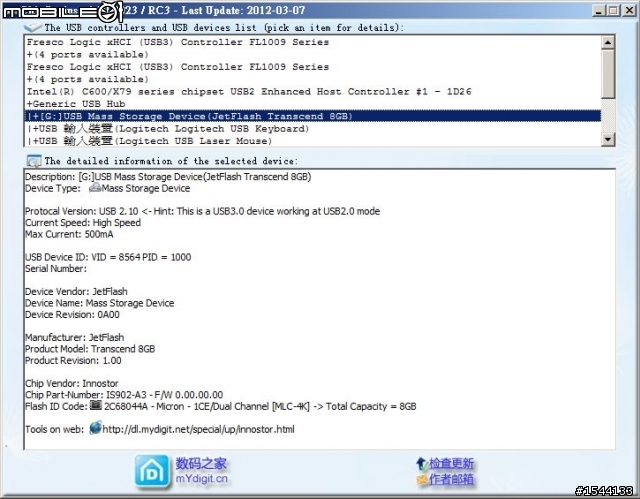Click 'USB Device ID: VID = 8564 PID = 1000'

pos(108,257)
